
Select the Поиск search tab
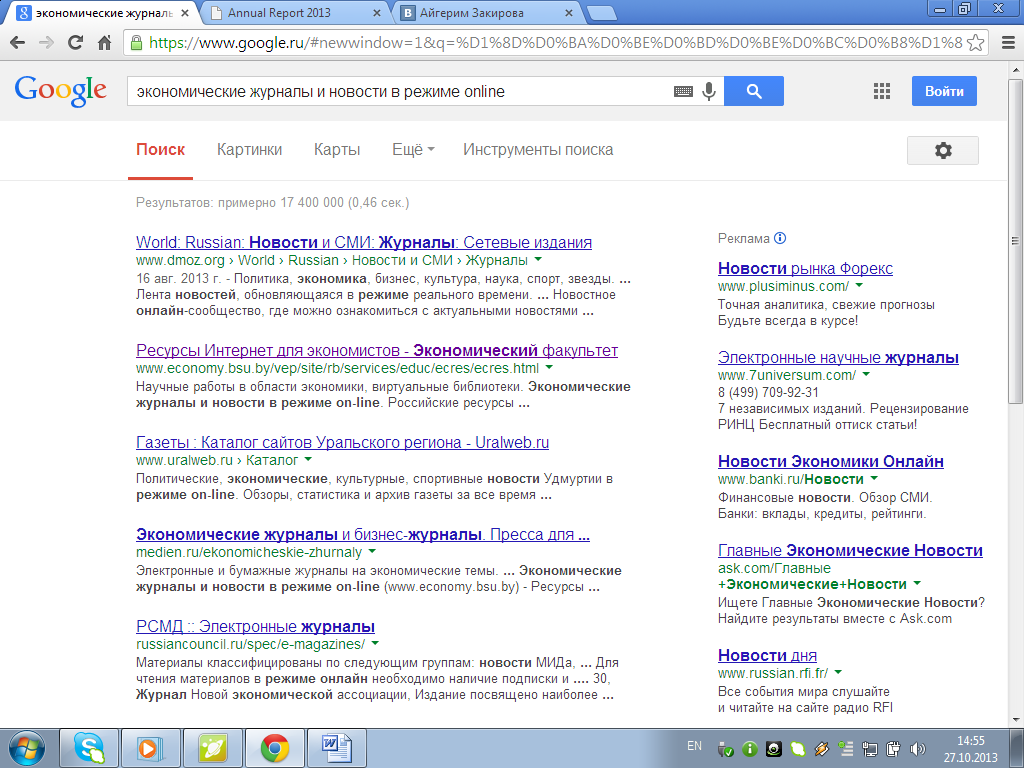point(161,150)
